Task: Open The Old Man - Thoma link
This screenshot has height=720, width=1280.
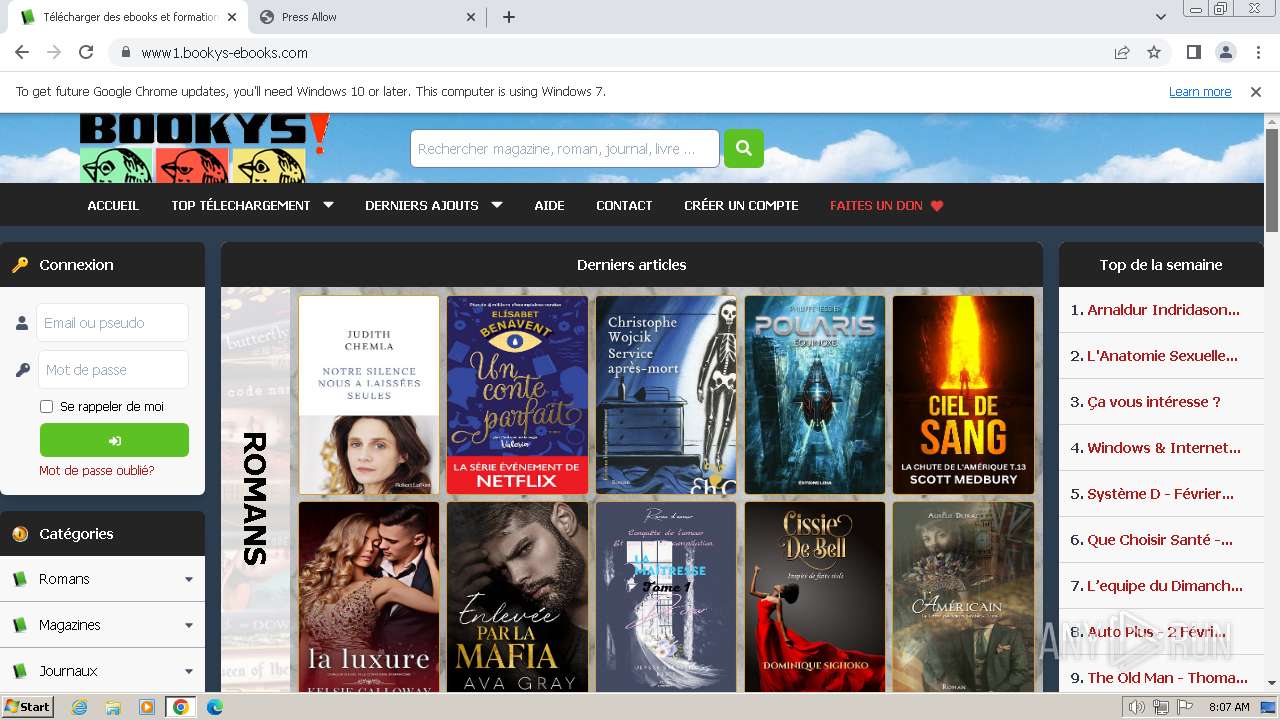Action: [1167, 678]
